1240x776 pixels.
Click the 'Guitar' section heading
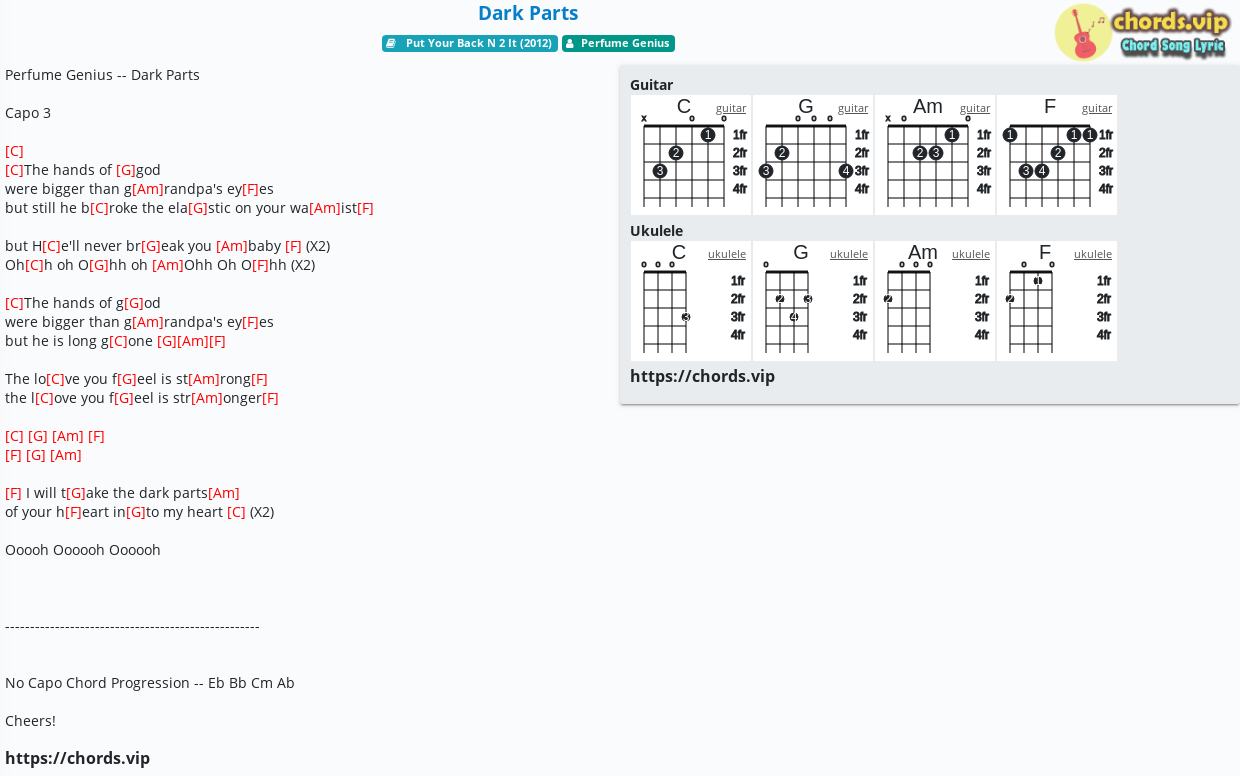point(651,85)
